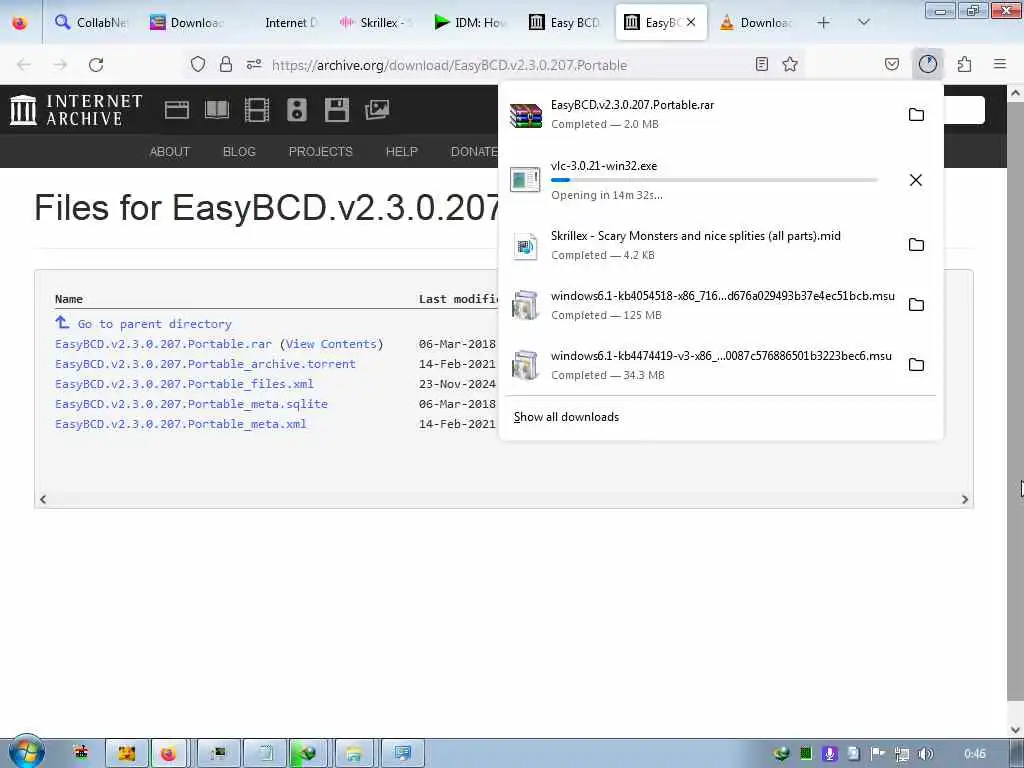
Task: Open the Texts book icon
Action: (217, 110)
